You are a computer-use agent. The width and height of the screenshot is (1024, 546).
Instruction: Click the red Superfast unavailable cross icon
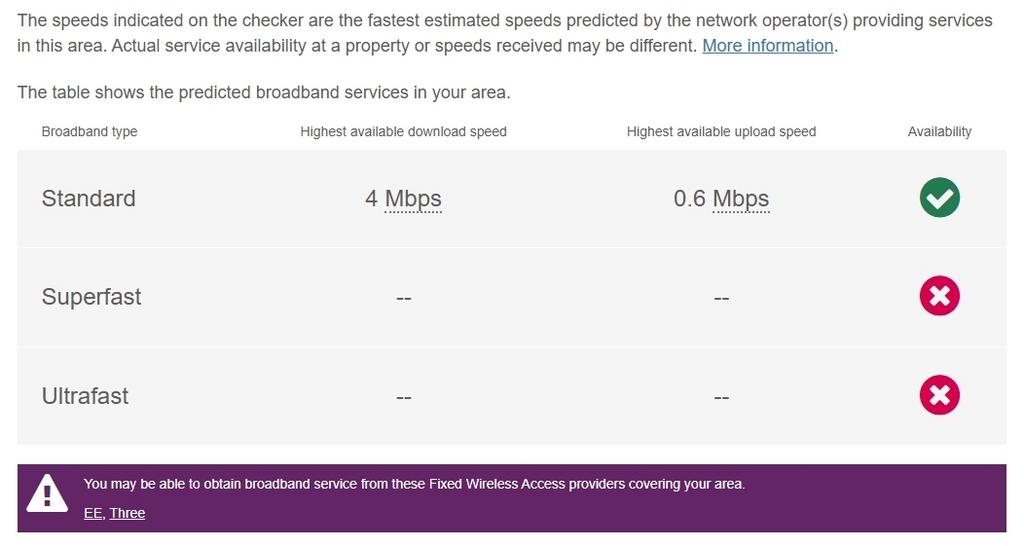coord(939,296)
